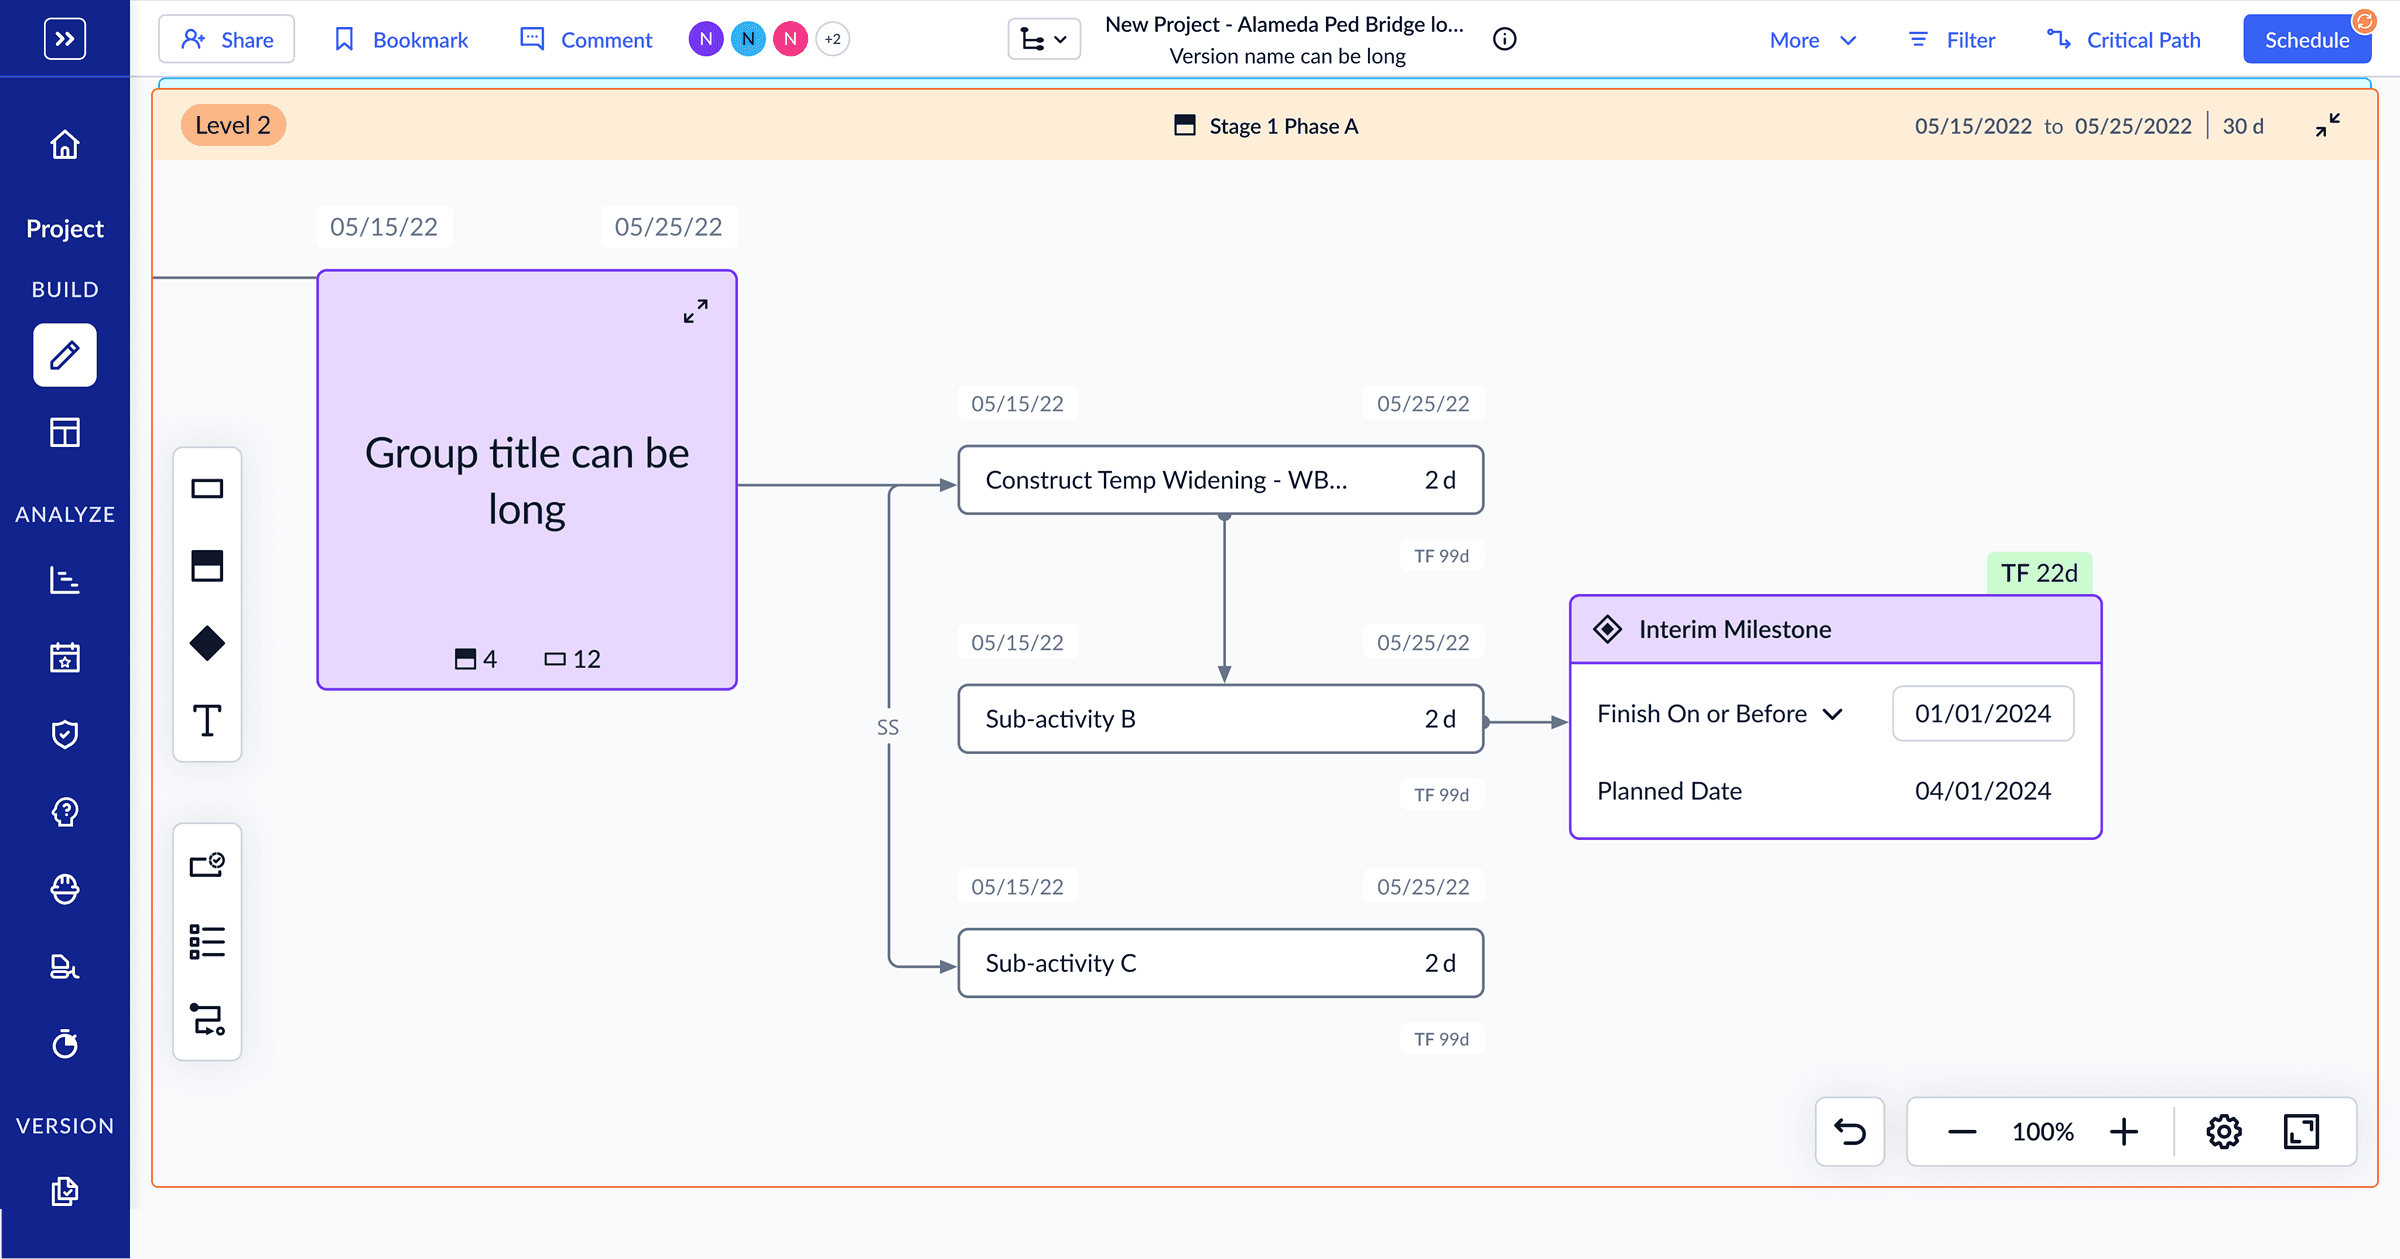Open the home icon in sidebar
Image resolution: width=2400 pixels, height=1259 pixels.
[65, 145]
